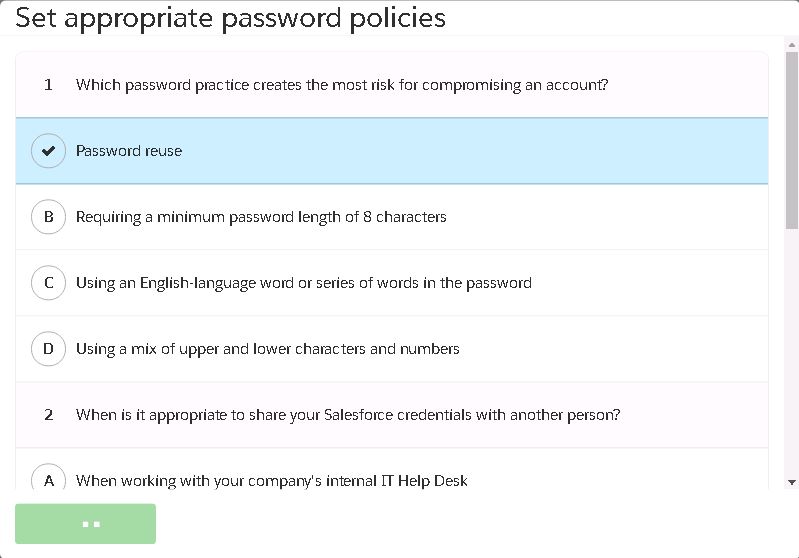The image size is (799, 558).
Task: Choose 'Using an English-language word' answer
Action: click(303, 283)
